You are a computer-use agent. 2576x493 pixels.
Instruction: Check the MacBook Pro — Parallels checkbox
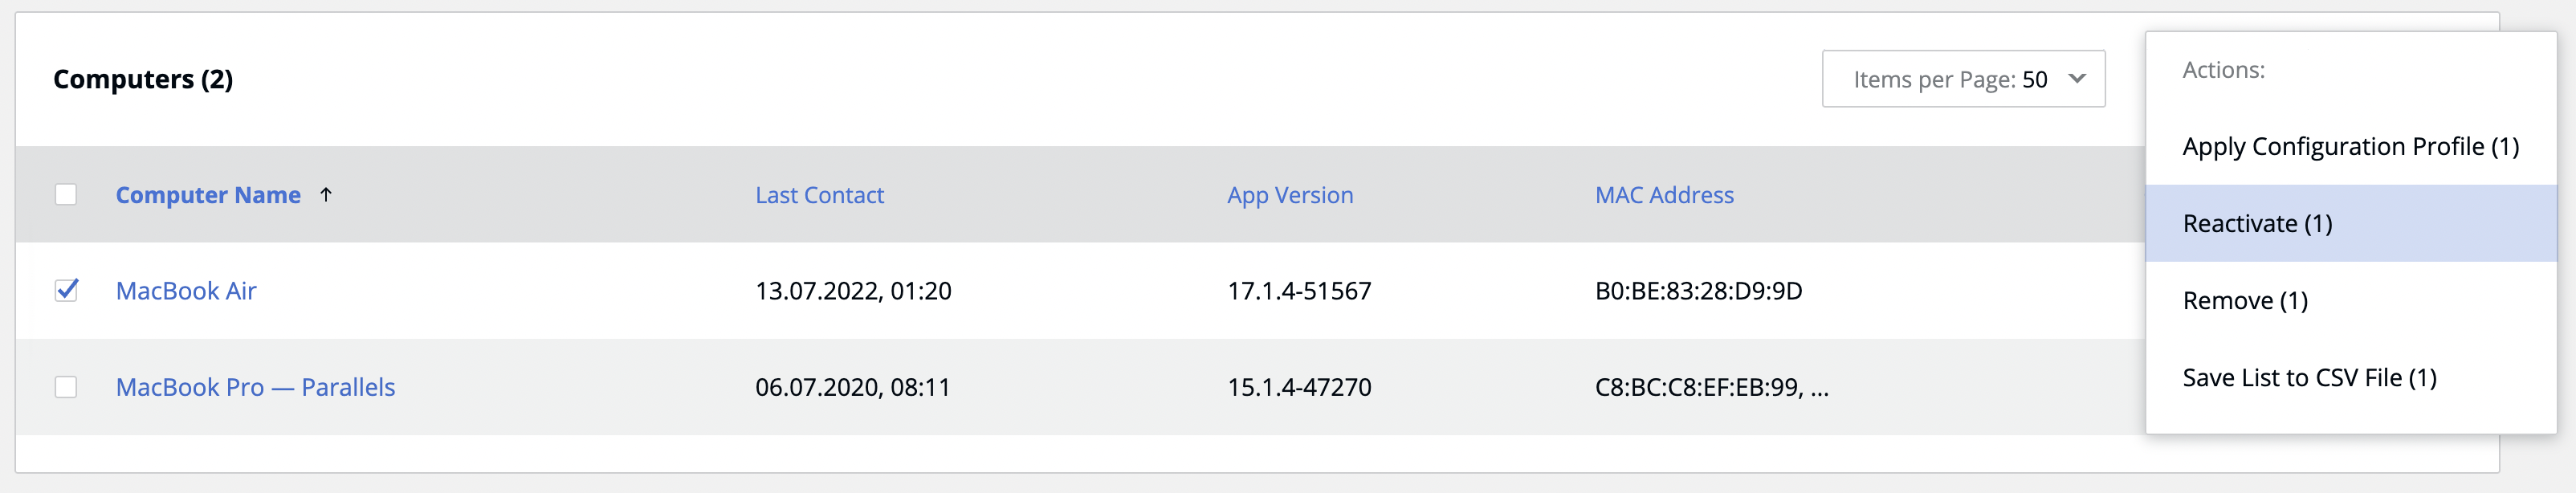[x=66, y=387]
